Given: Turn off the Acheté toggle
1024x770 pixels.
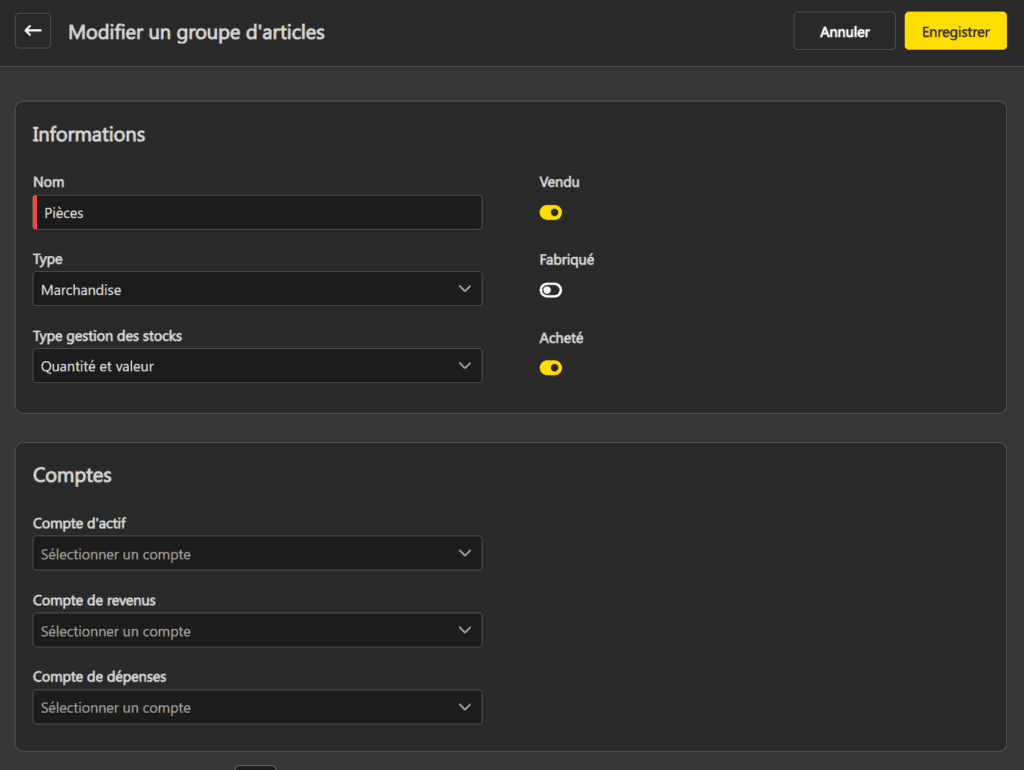Looking at the screenshot, I should (551, 368).
